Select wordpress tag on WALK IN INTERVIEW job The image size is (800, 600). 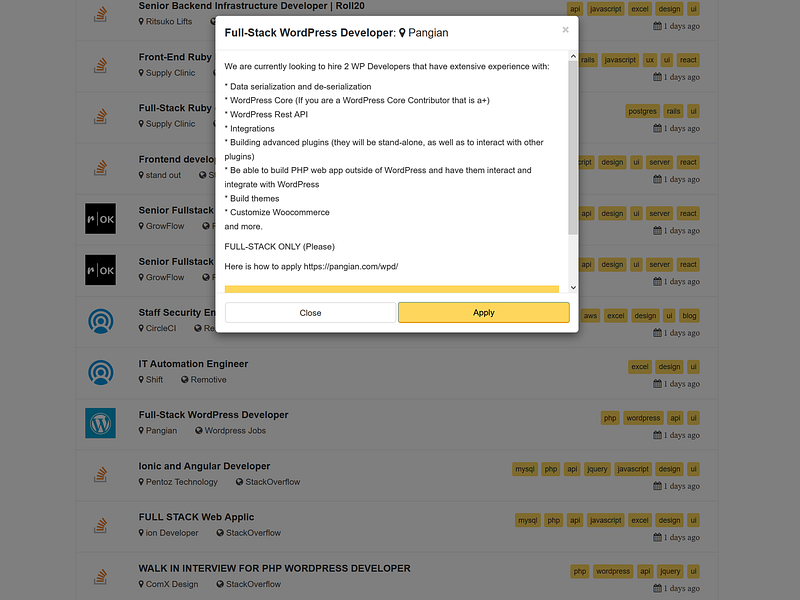613,571
